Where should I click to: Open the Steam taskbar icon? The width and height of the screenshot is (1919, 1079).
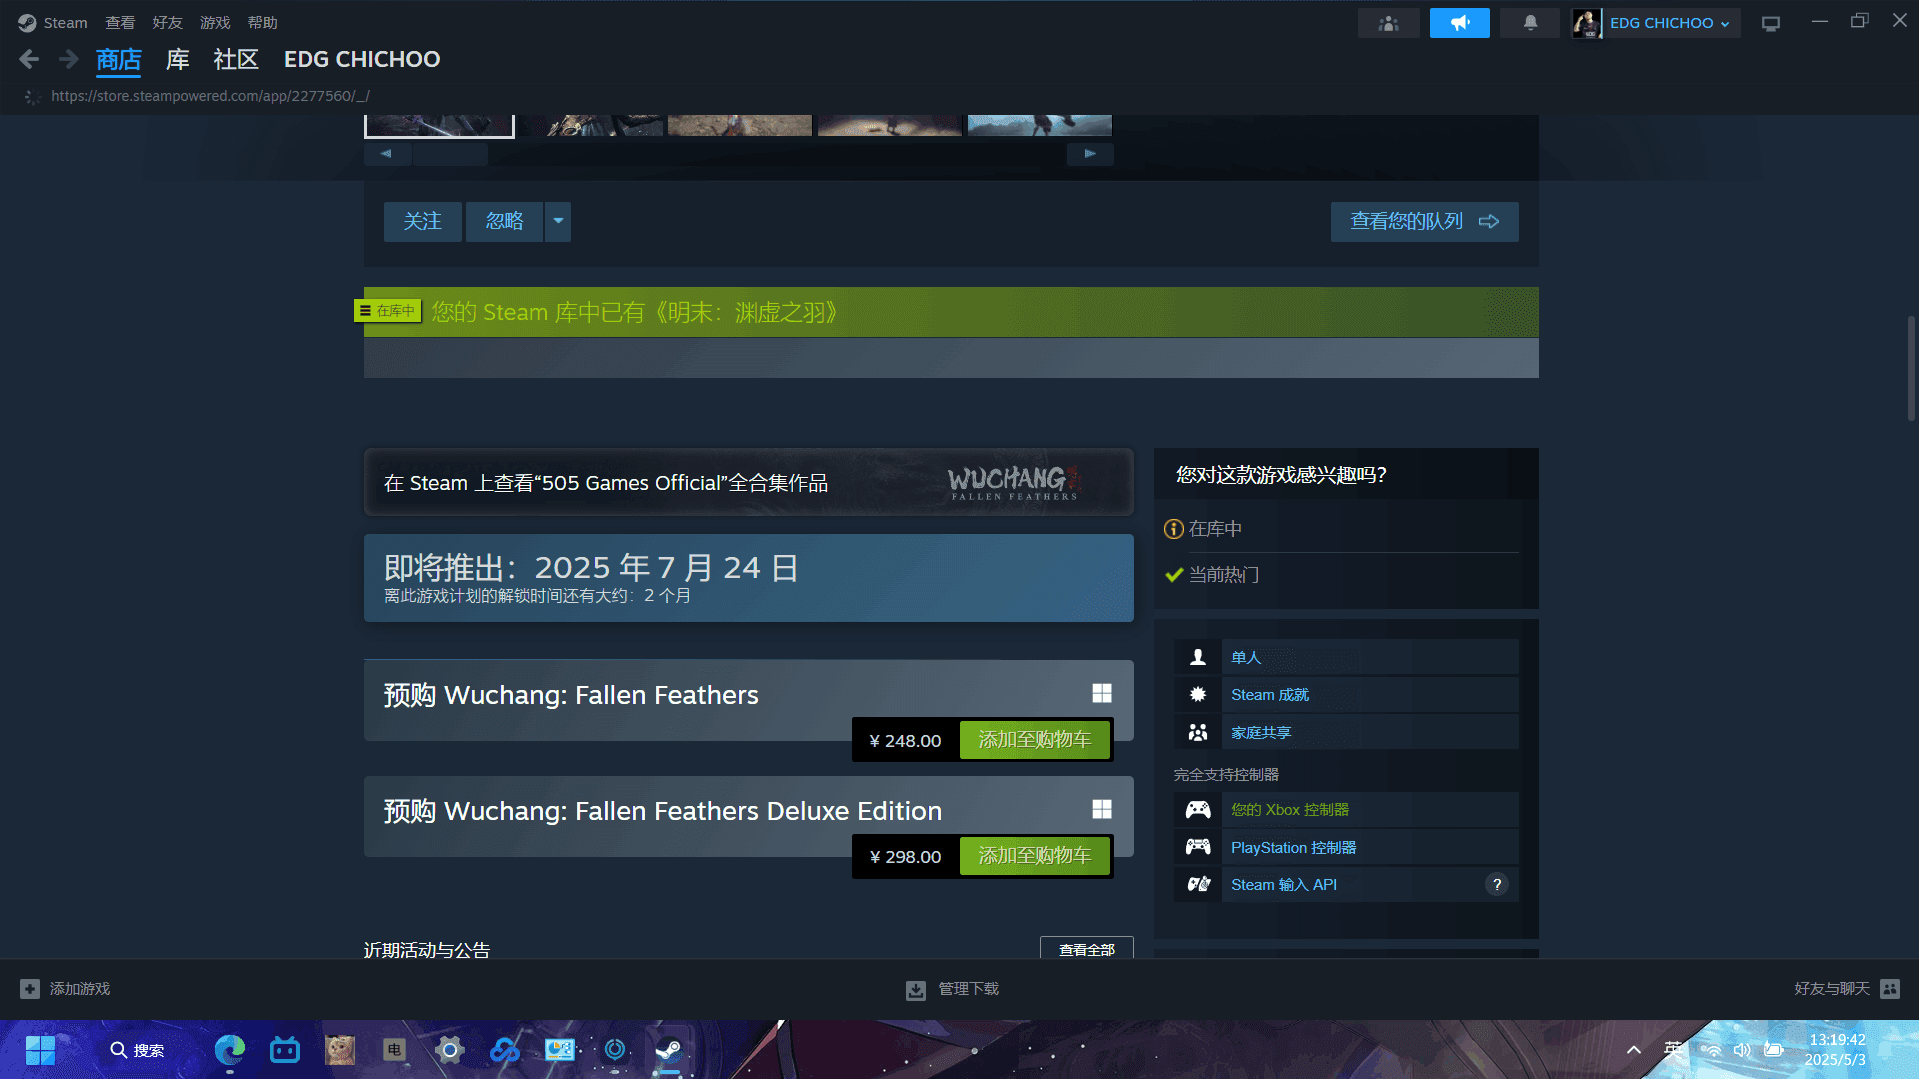pos(668,1050)
